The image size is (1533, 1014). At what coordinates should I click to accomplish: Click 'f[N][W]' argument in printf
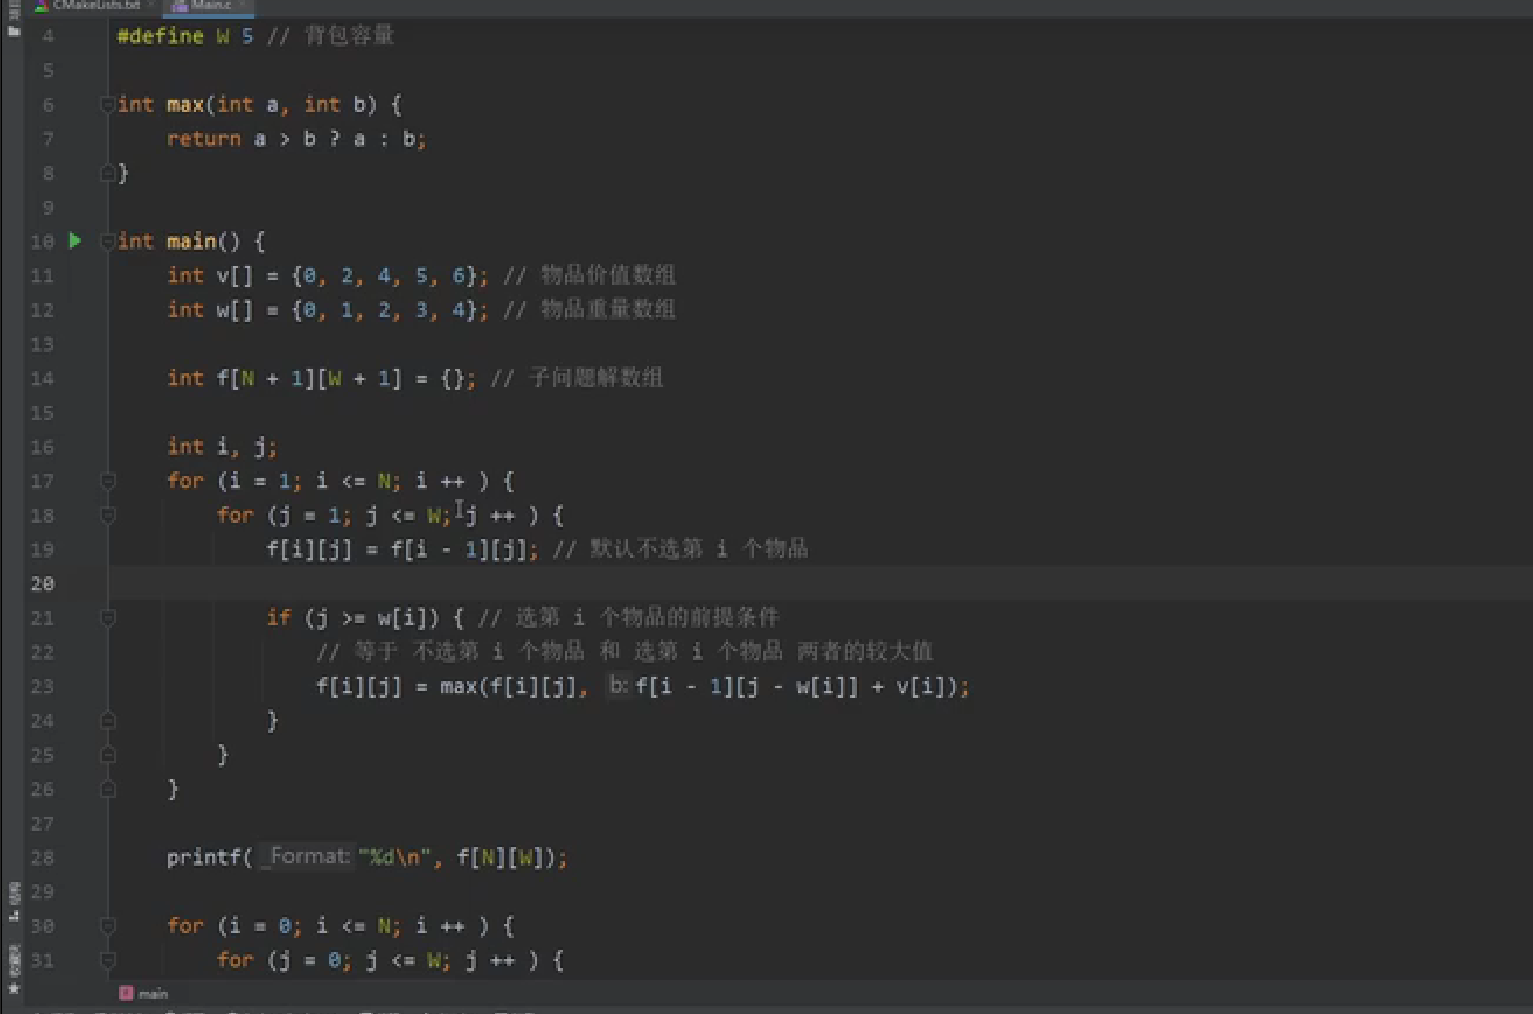pos(501,857)
